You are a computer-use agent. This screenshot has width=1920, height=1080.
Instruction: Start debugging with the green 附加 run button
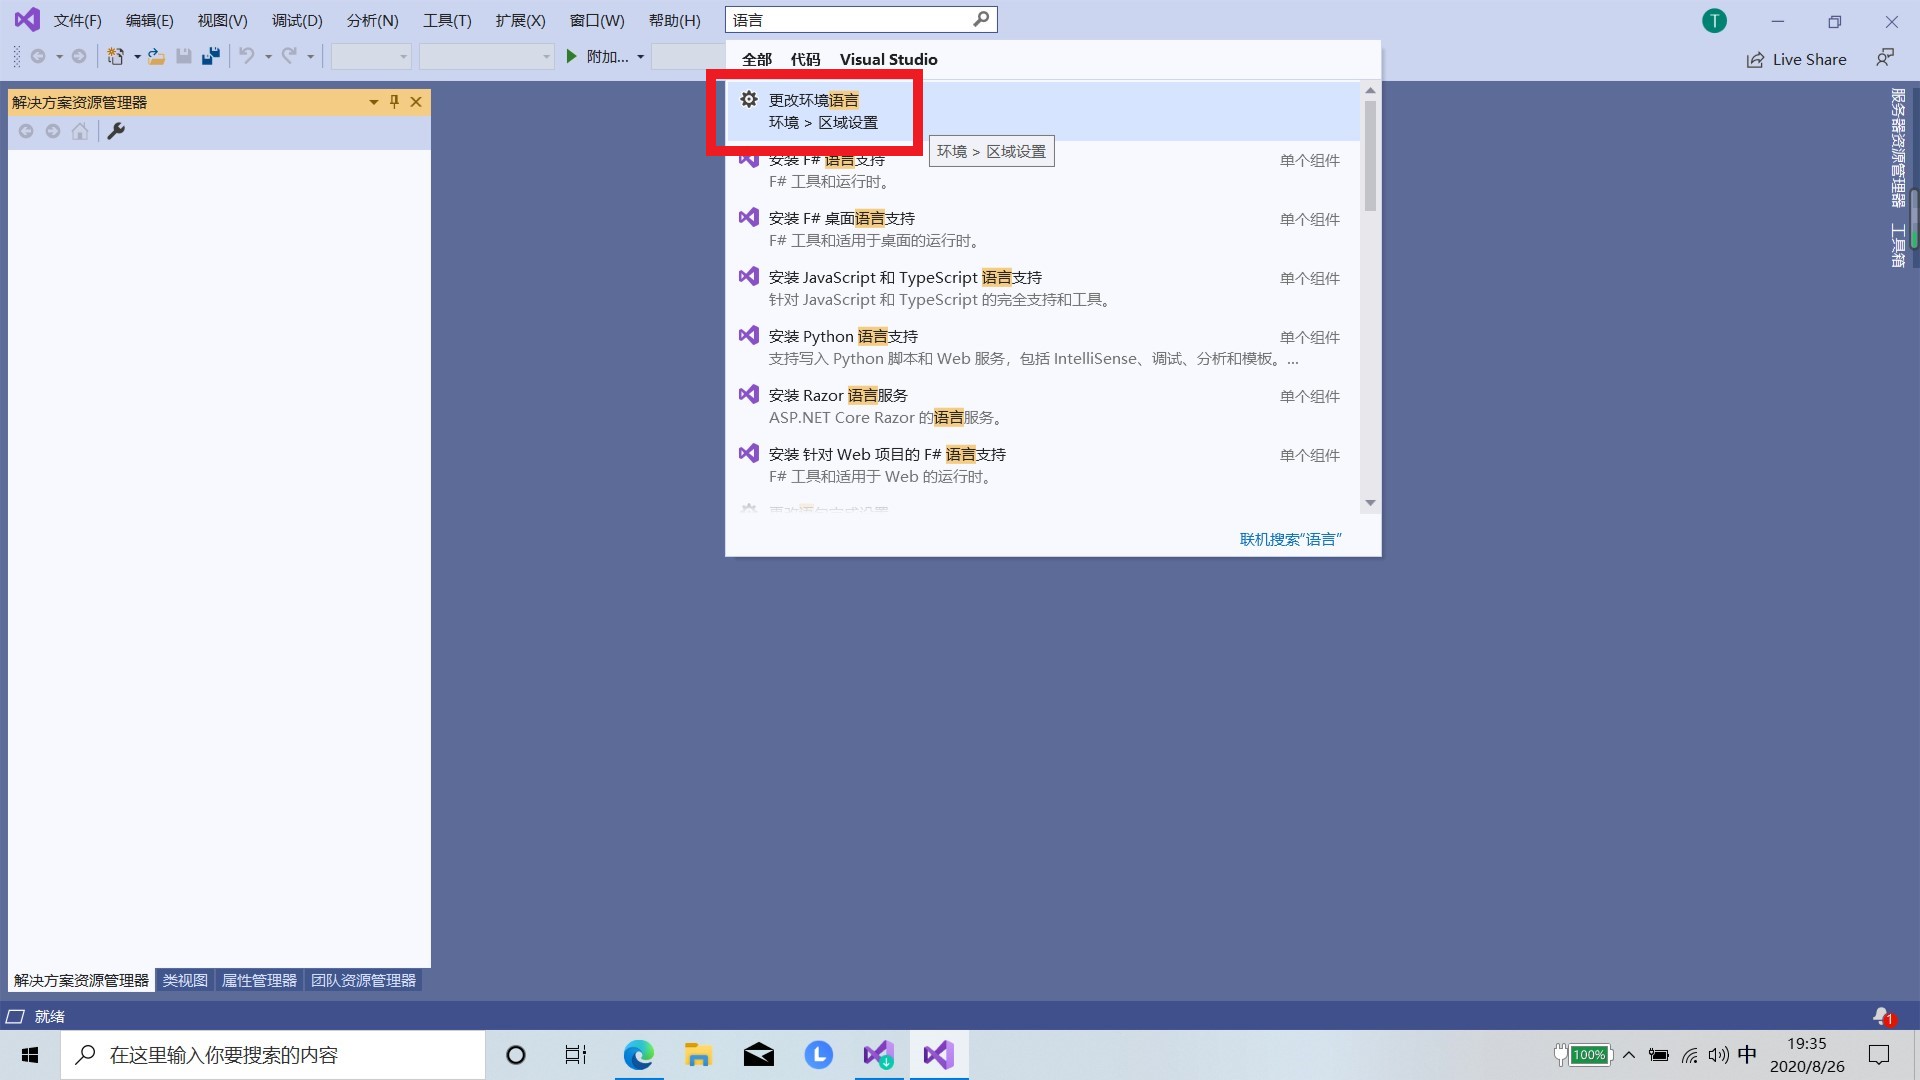click(571, 57)
